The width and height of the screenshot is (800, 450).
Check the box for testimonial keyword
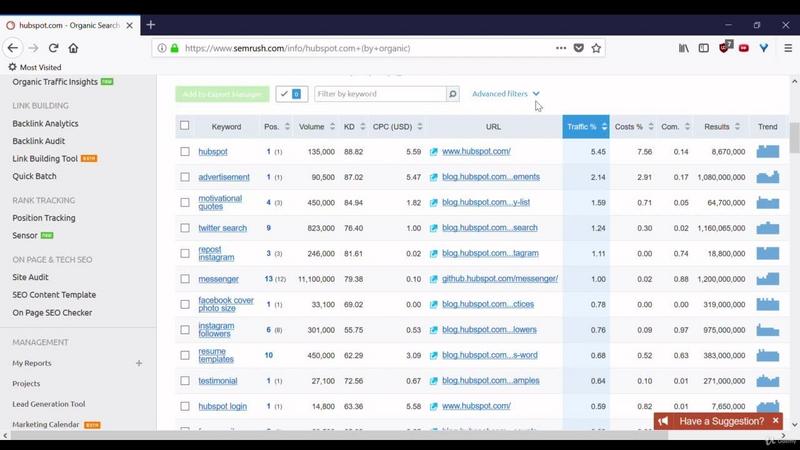point(185,381)
